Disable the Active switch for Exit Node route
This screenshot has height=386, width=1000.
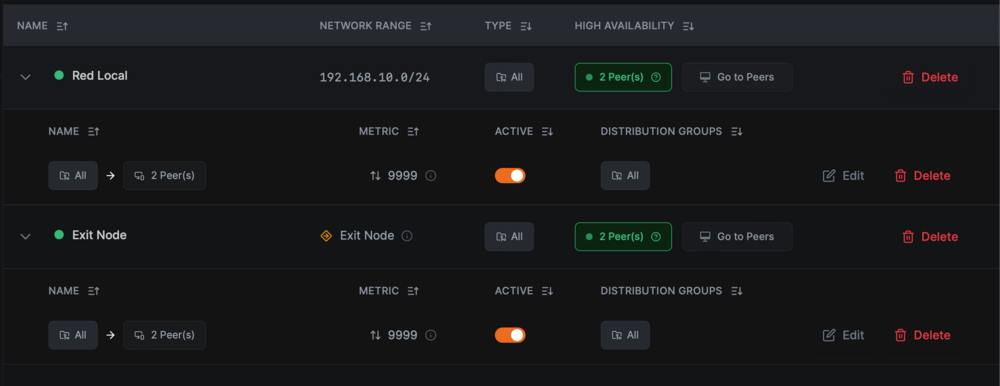[x=510, y=335]
